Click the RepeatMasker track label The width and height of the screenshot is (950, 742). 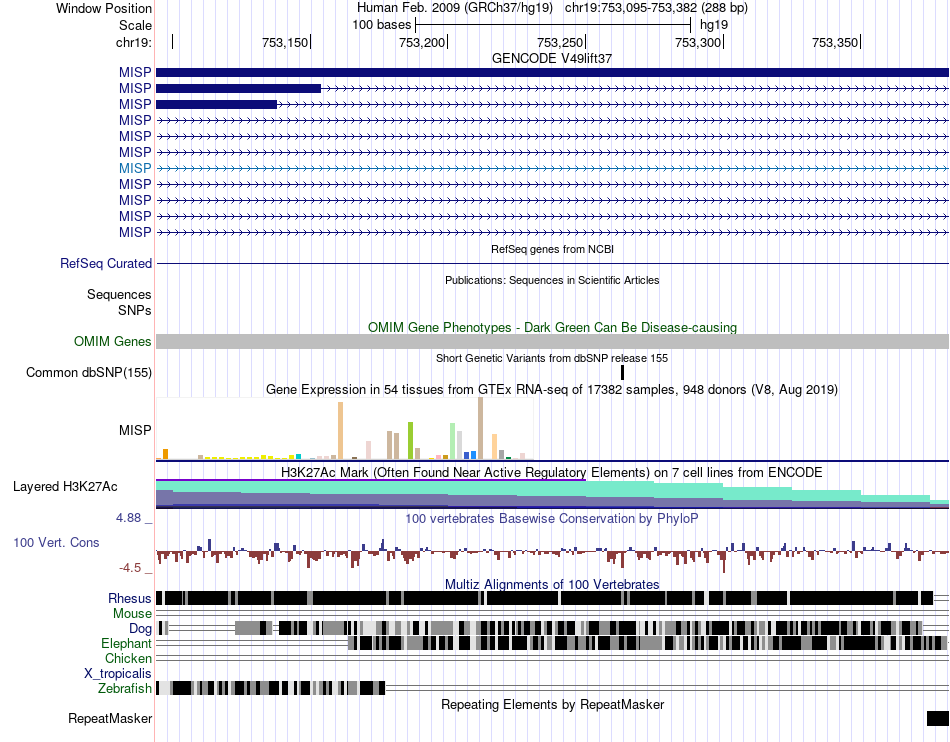point(110,719)
